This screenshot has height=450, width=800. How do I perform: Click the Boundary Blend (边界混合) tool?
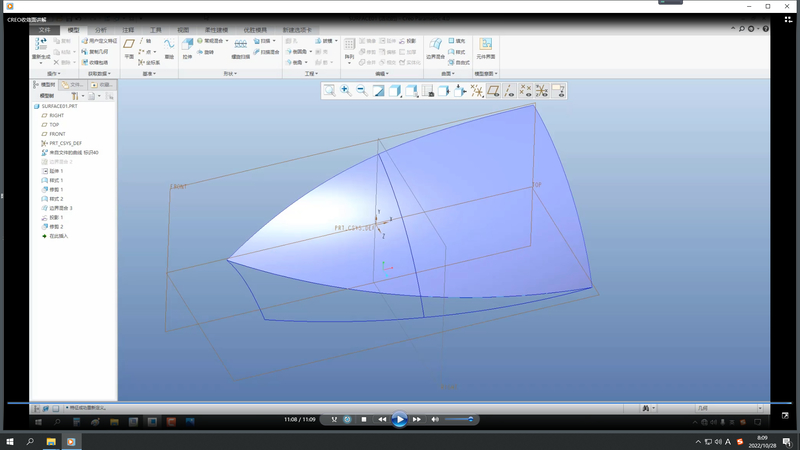click(435, 48)
